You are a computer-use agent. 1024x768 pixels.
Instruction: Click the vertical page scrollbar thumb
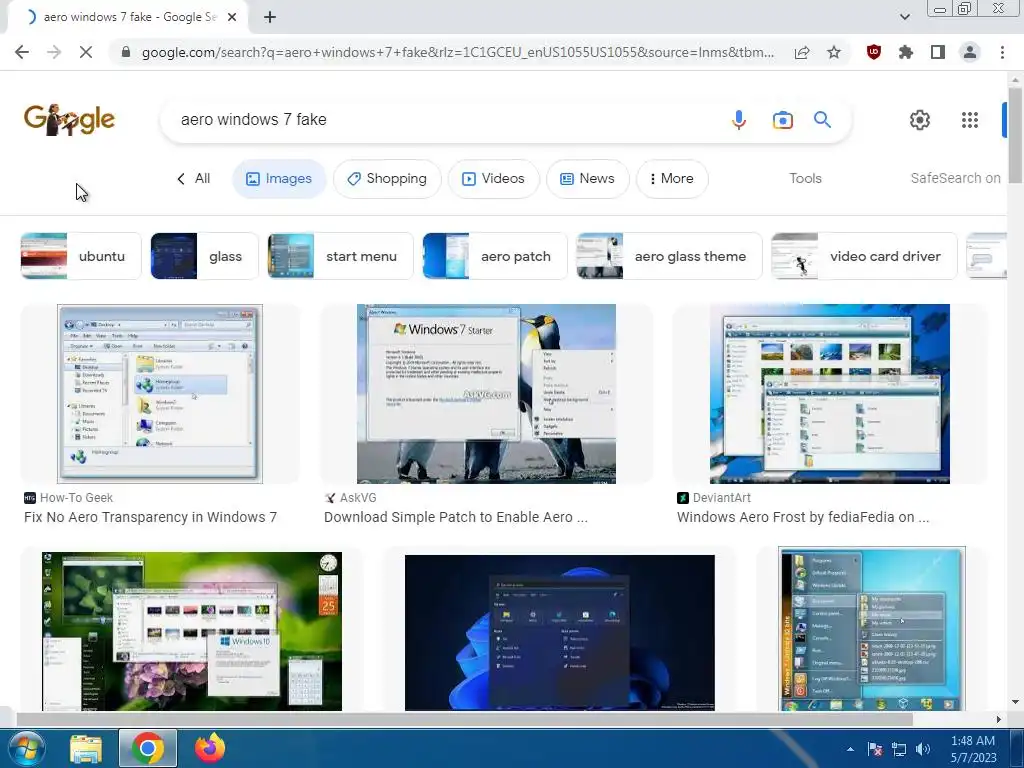[x=1015, y=134]
